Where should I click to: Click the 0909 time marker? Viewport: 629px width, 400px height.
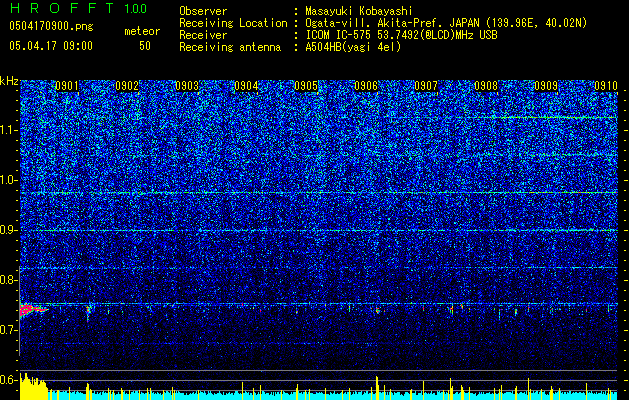(x=546, y=86)
